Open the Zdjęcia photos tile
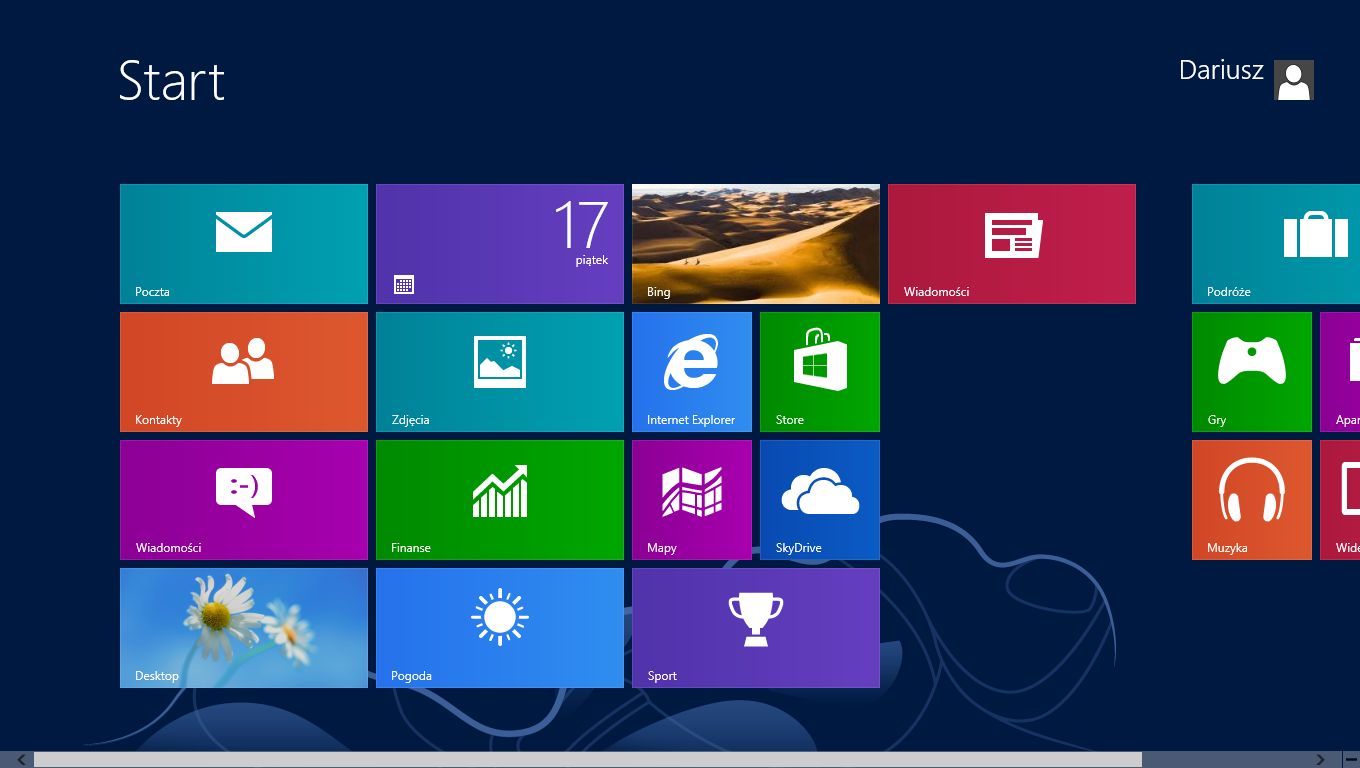The height and width of the screenshot is (768, 1360). click(500, 372)
